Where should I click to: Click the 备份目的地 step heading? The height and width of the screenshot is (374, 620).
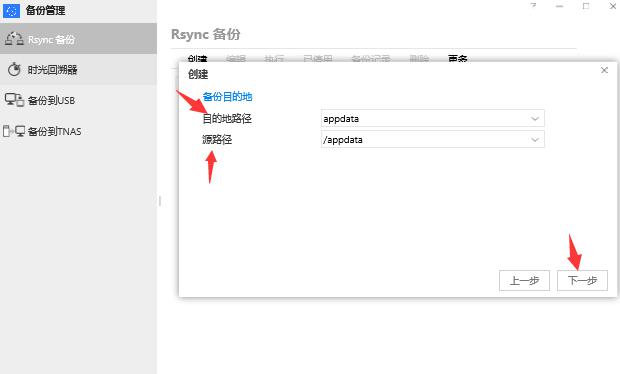(227, 96)
